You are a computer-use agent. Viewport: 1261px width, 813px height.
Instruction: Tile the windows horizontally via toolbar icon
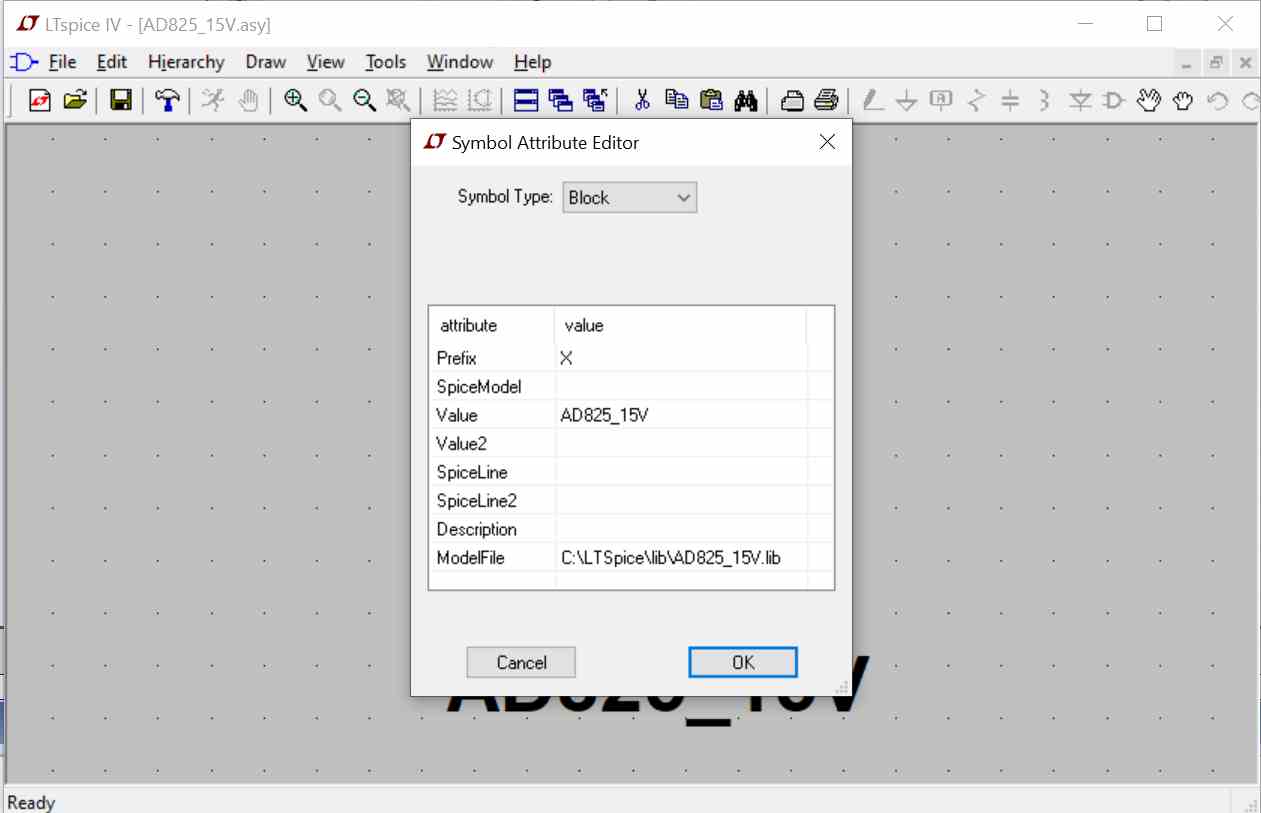(x=526, y=100)
